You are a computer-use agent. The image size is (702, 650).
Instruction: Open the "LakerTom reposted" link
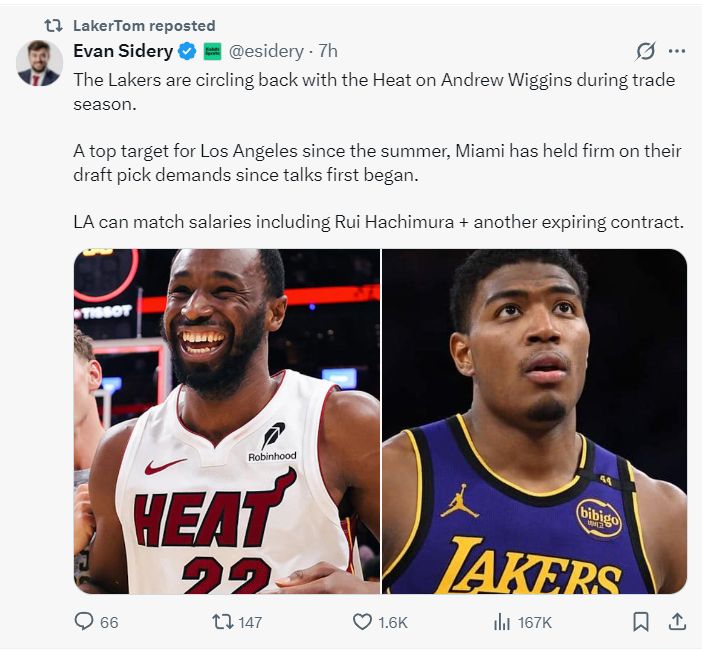144,25
